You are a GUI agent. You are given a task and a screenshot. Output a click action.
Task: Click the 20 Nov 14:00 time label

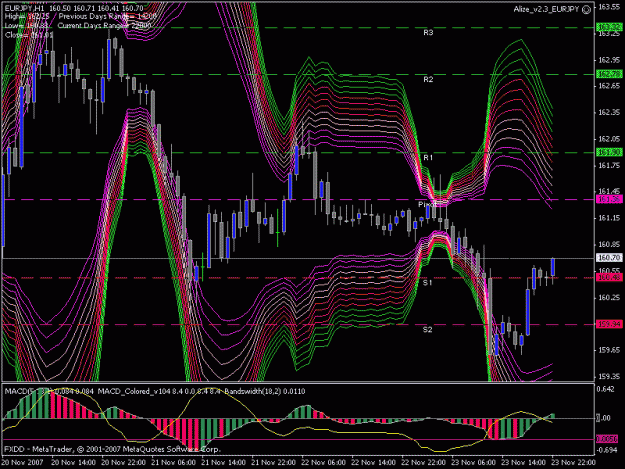click(73, 463)
